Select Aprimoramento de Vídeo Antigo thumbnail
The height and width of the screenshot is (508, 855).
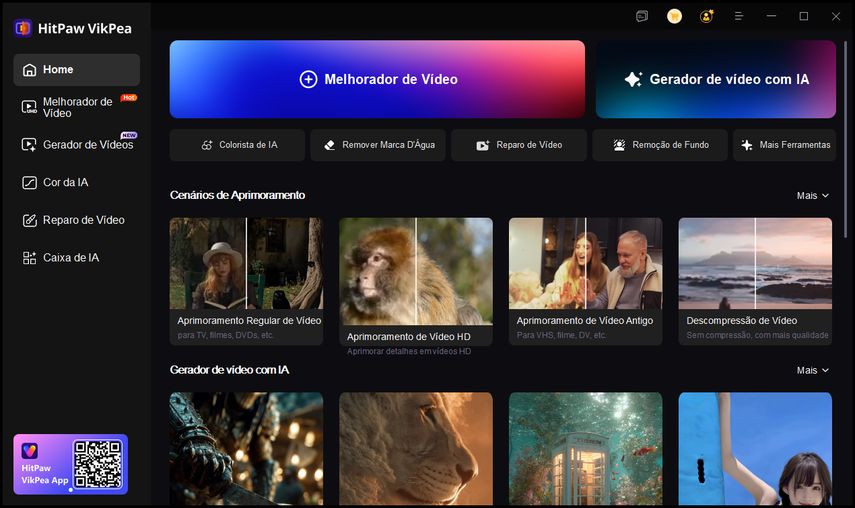coord(586,264)
